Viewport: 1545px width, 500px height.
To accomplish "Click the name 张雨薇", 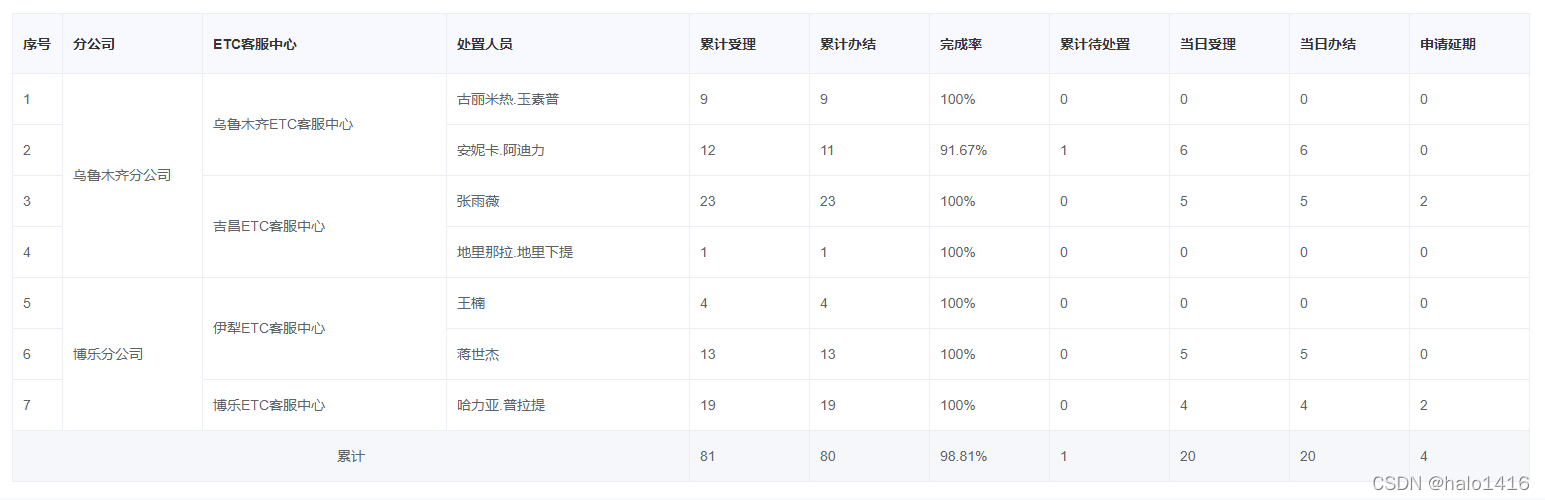I will [478, 201].
